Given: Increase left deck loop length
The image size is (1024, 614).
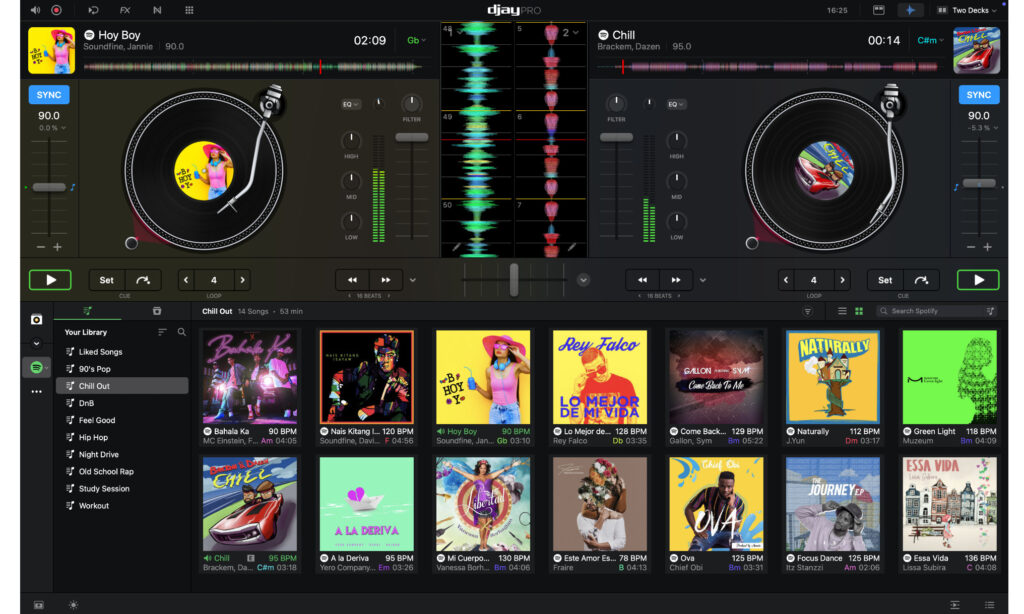Looking at the screenshot, I should click(x=242, y=280).
